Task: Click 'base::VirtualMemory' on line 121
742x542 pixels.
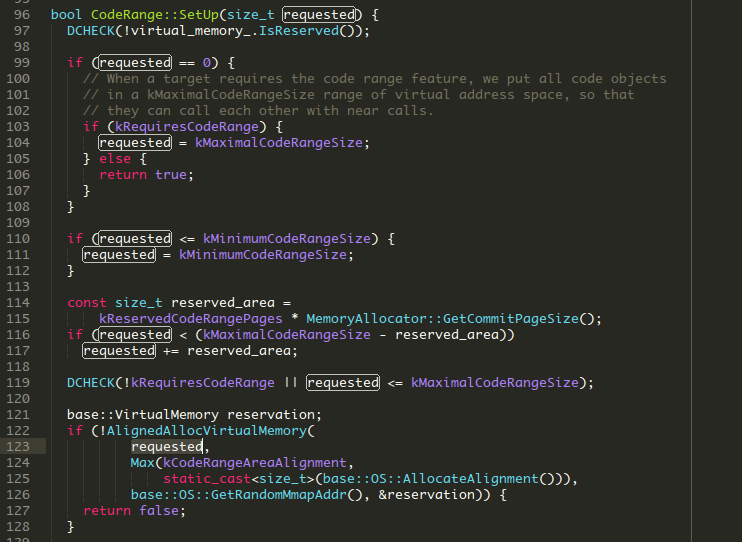Action: click(x=143, y=415)
